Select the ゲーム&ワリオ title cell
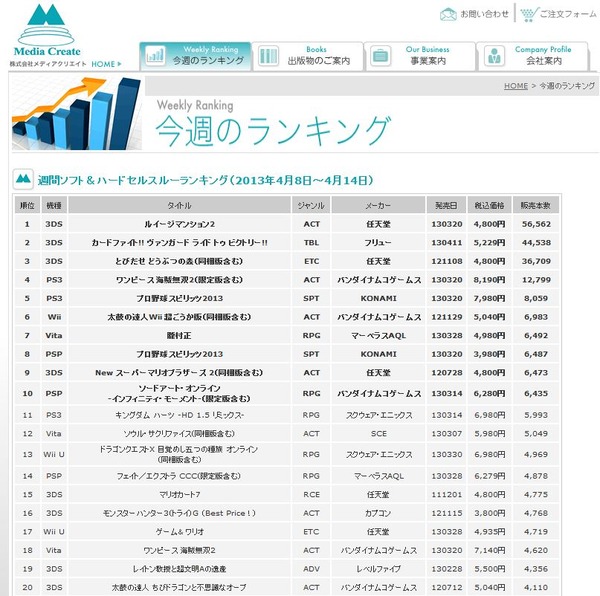 (179, 532)
